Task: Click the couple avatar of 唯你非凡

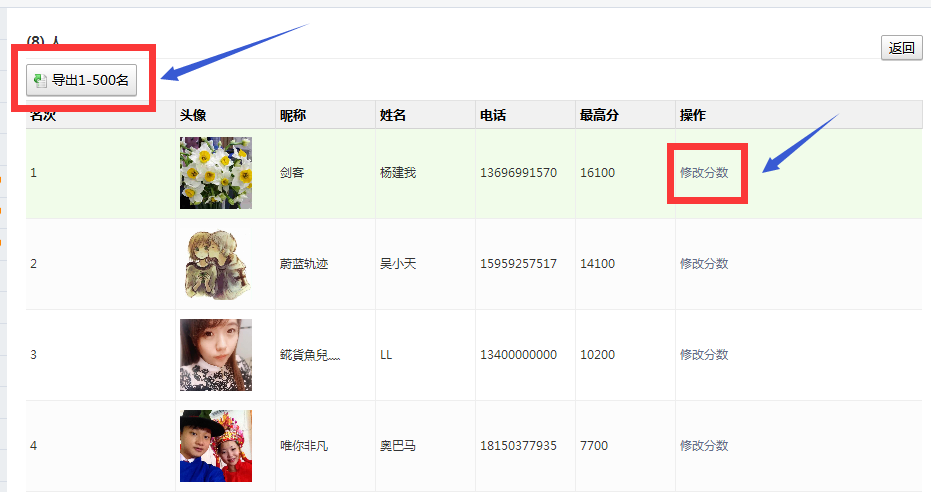Action: pyautogui.click(x=216, y=446)
